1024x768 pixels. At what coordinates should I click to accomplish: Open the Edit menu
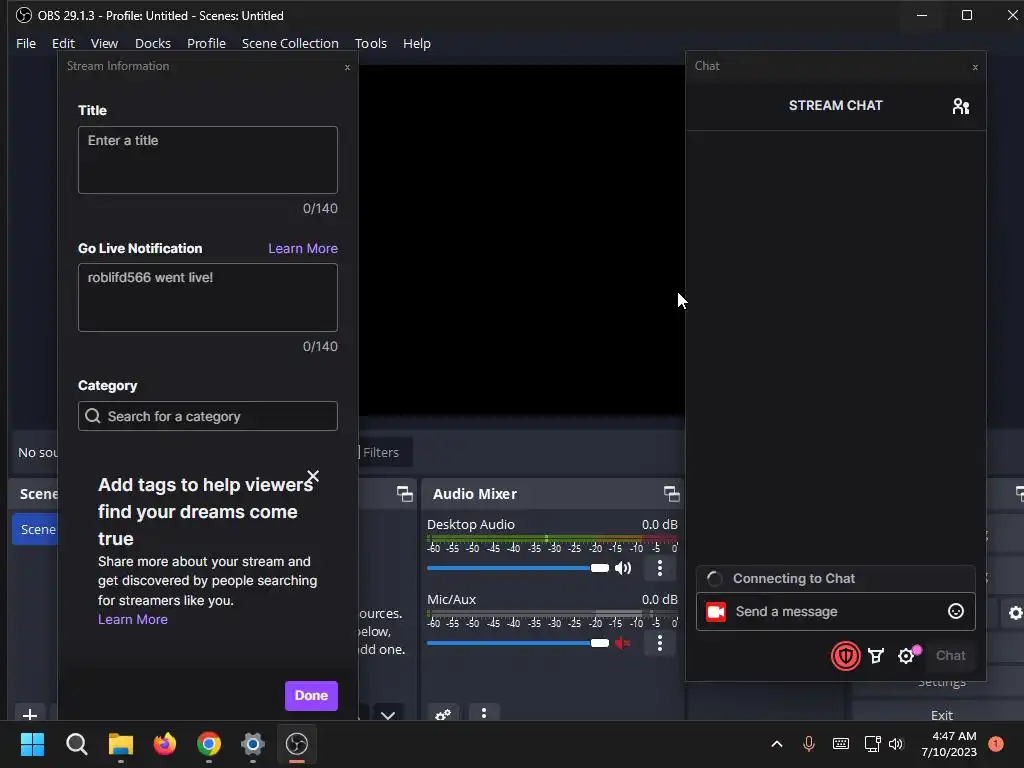point(63,44)
